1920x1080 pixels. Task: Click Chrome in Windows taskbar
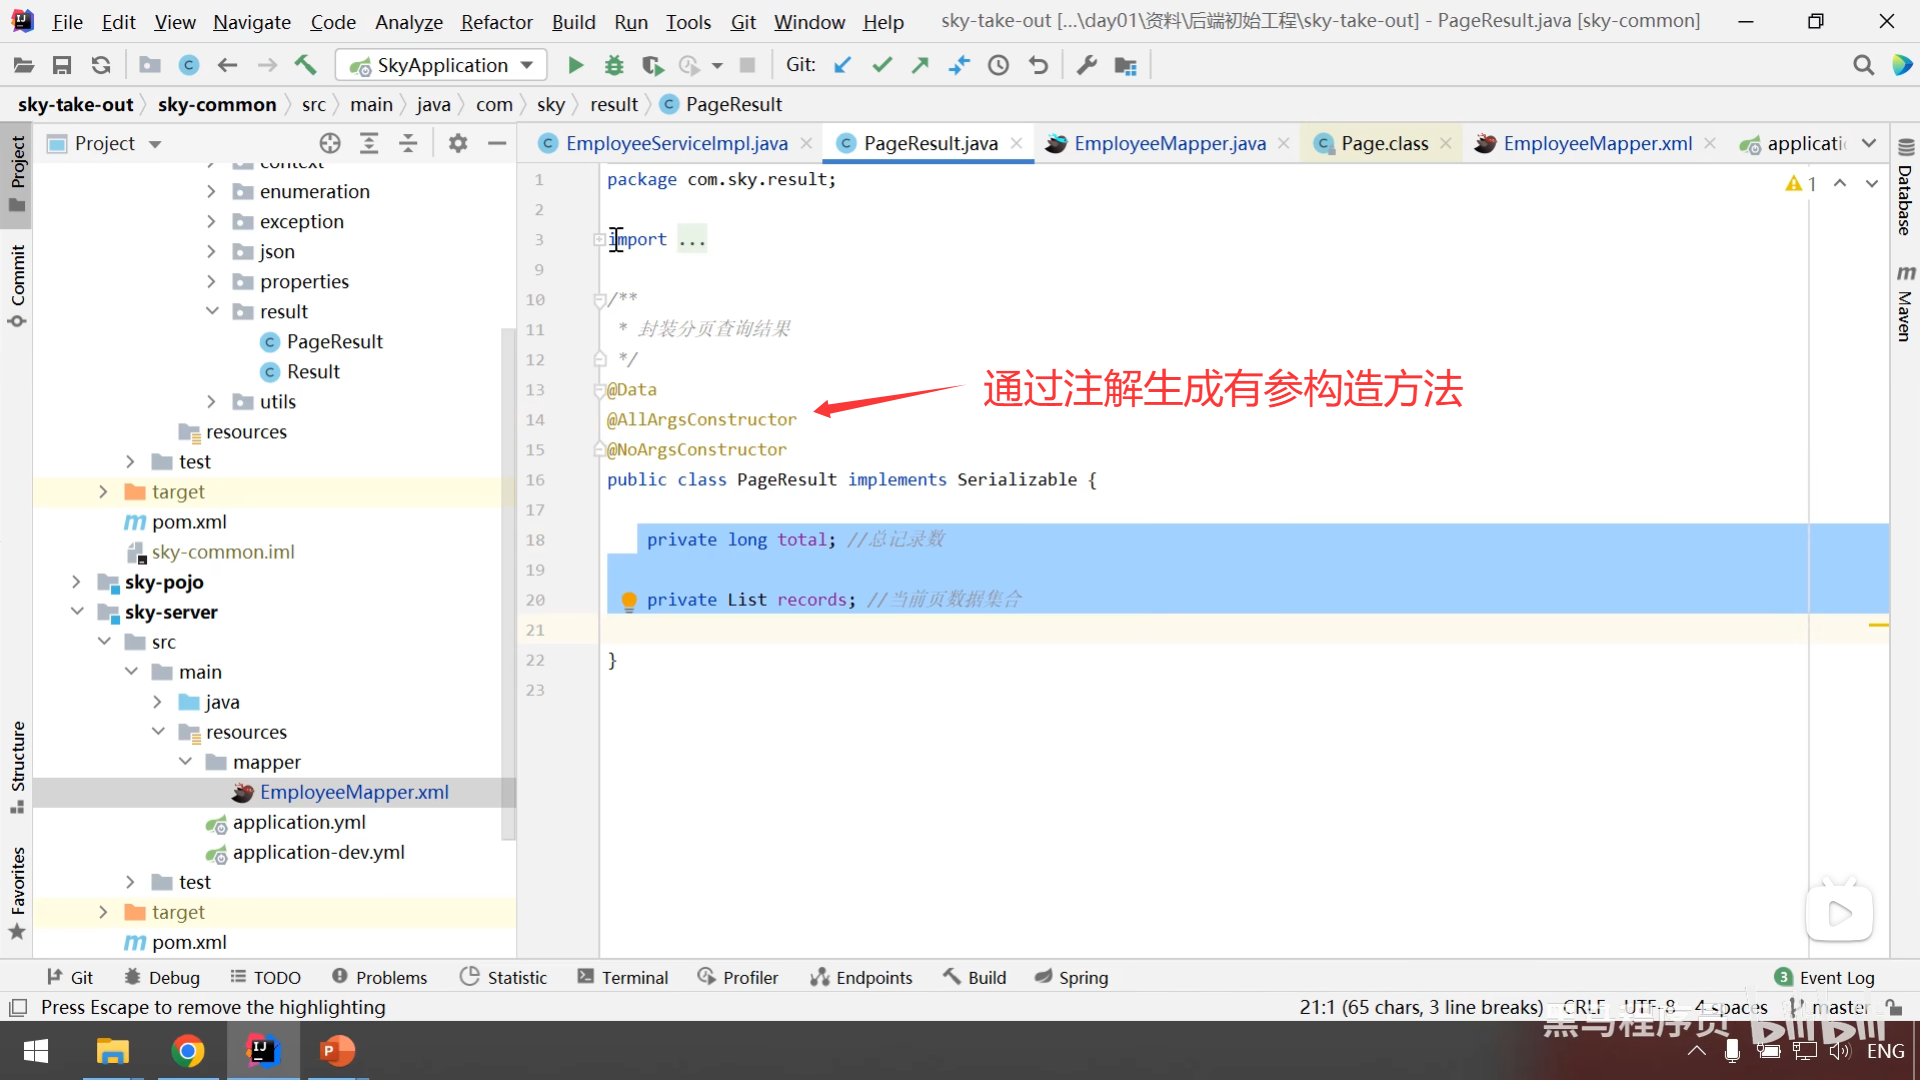pyautogui.click(x=187, y=1051)
